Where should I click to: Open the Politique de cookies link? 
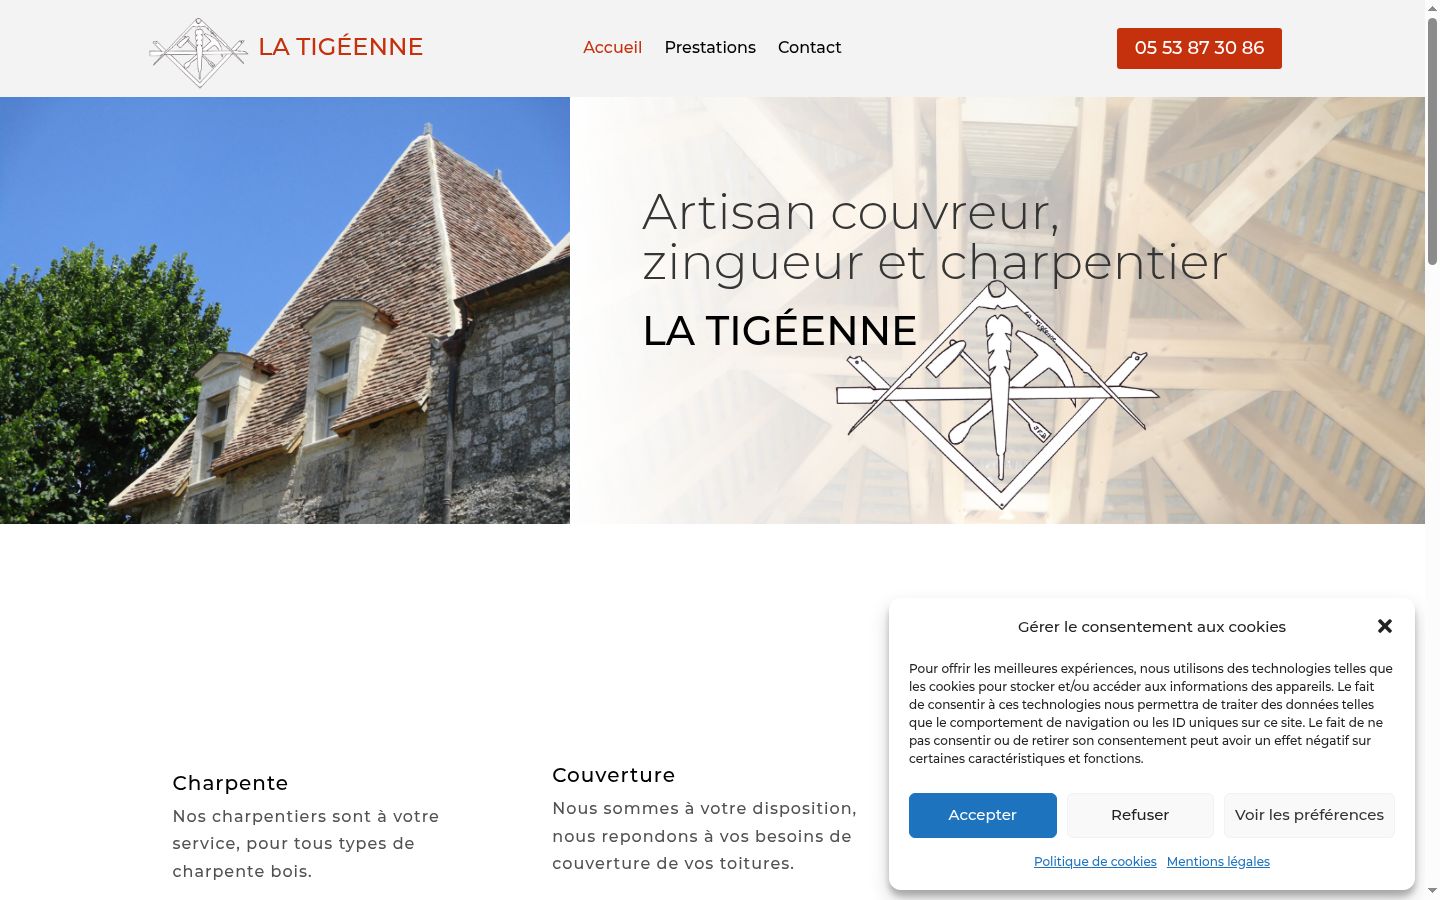[1095, 861]
